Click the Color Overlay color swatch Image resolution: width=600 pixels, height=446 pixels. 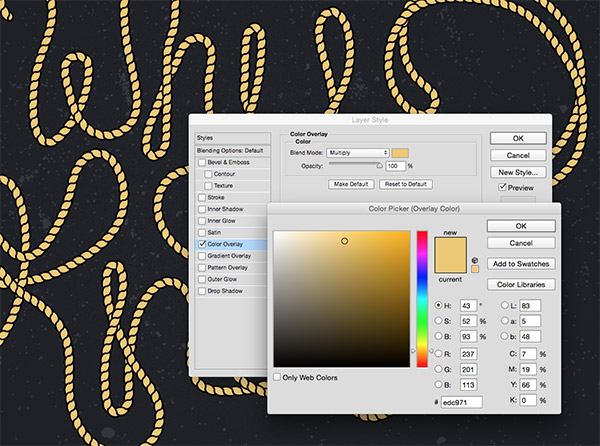pos(401,152)
